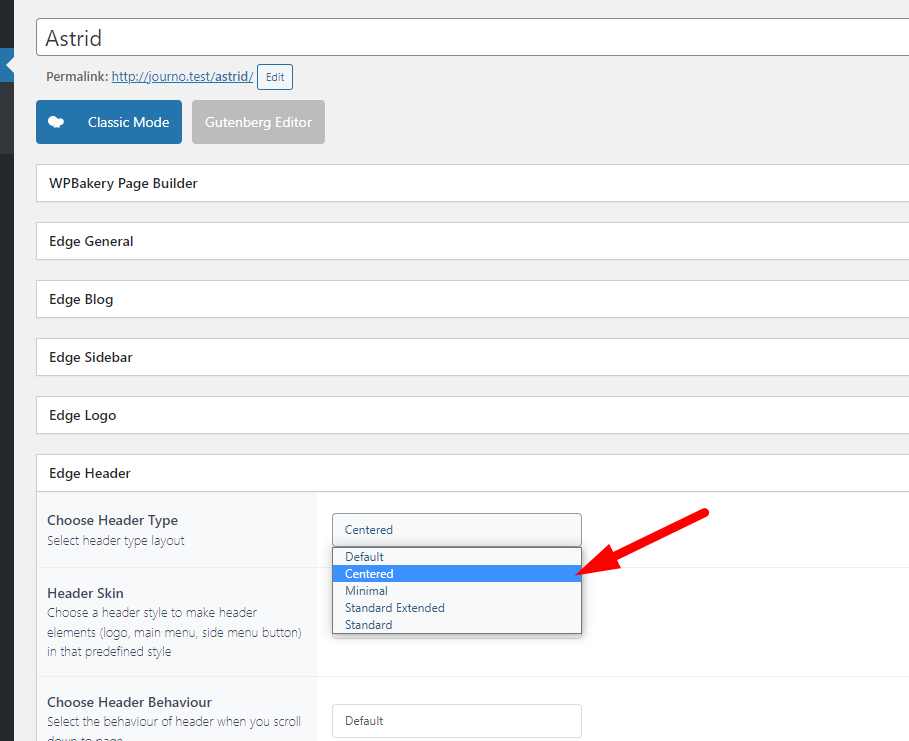The width and height of the screenshot is (909, 741).
Task: Switch to Classic Mode editor
Action: click(x=109, y=122)
